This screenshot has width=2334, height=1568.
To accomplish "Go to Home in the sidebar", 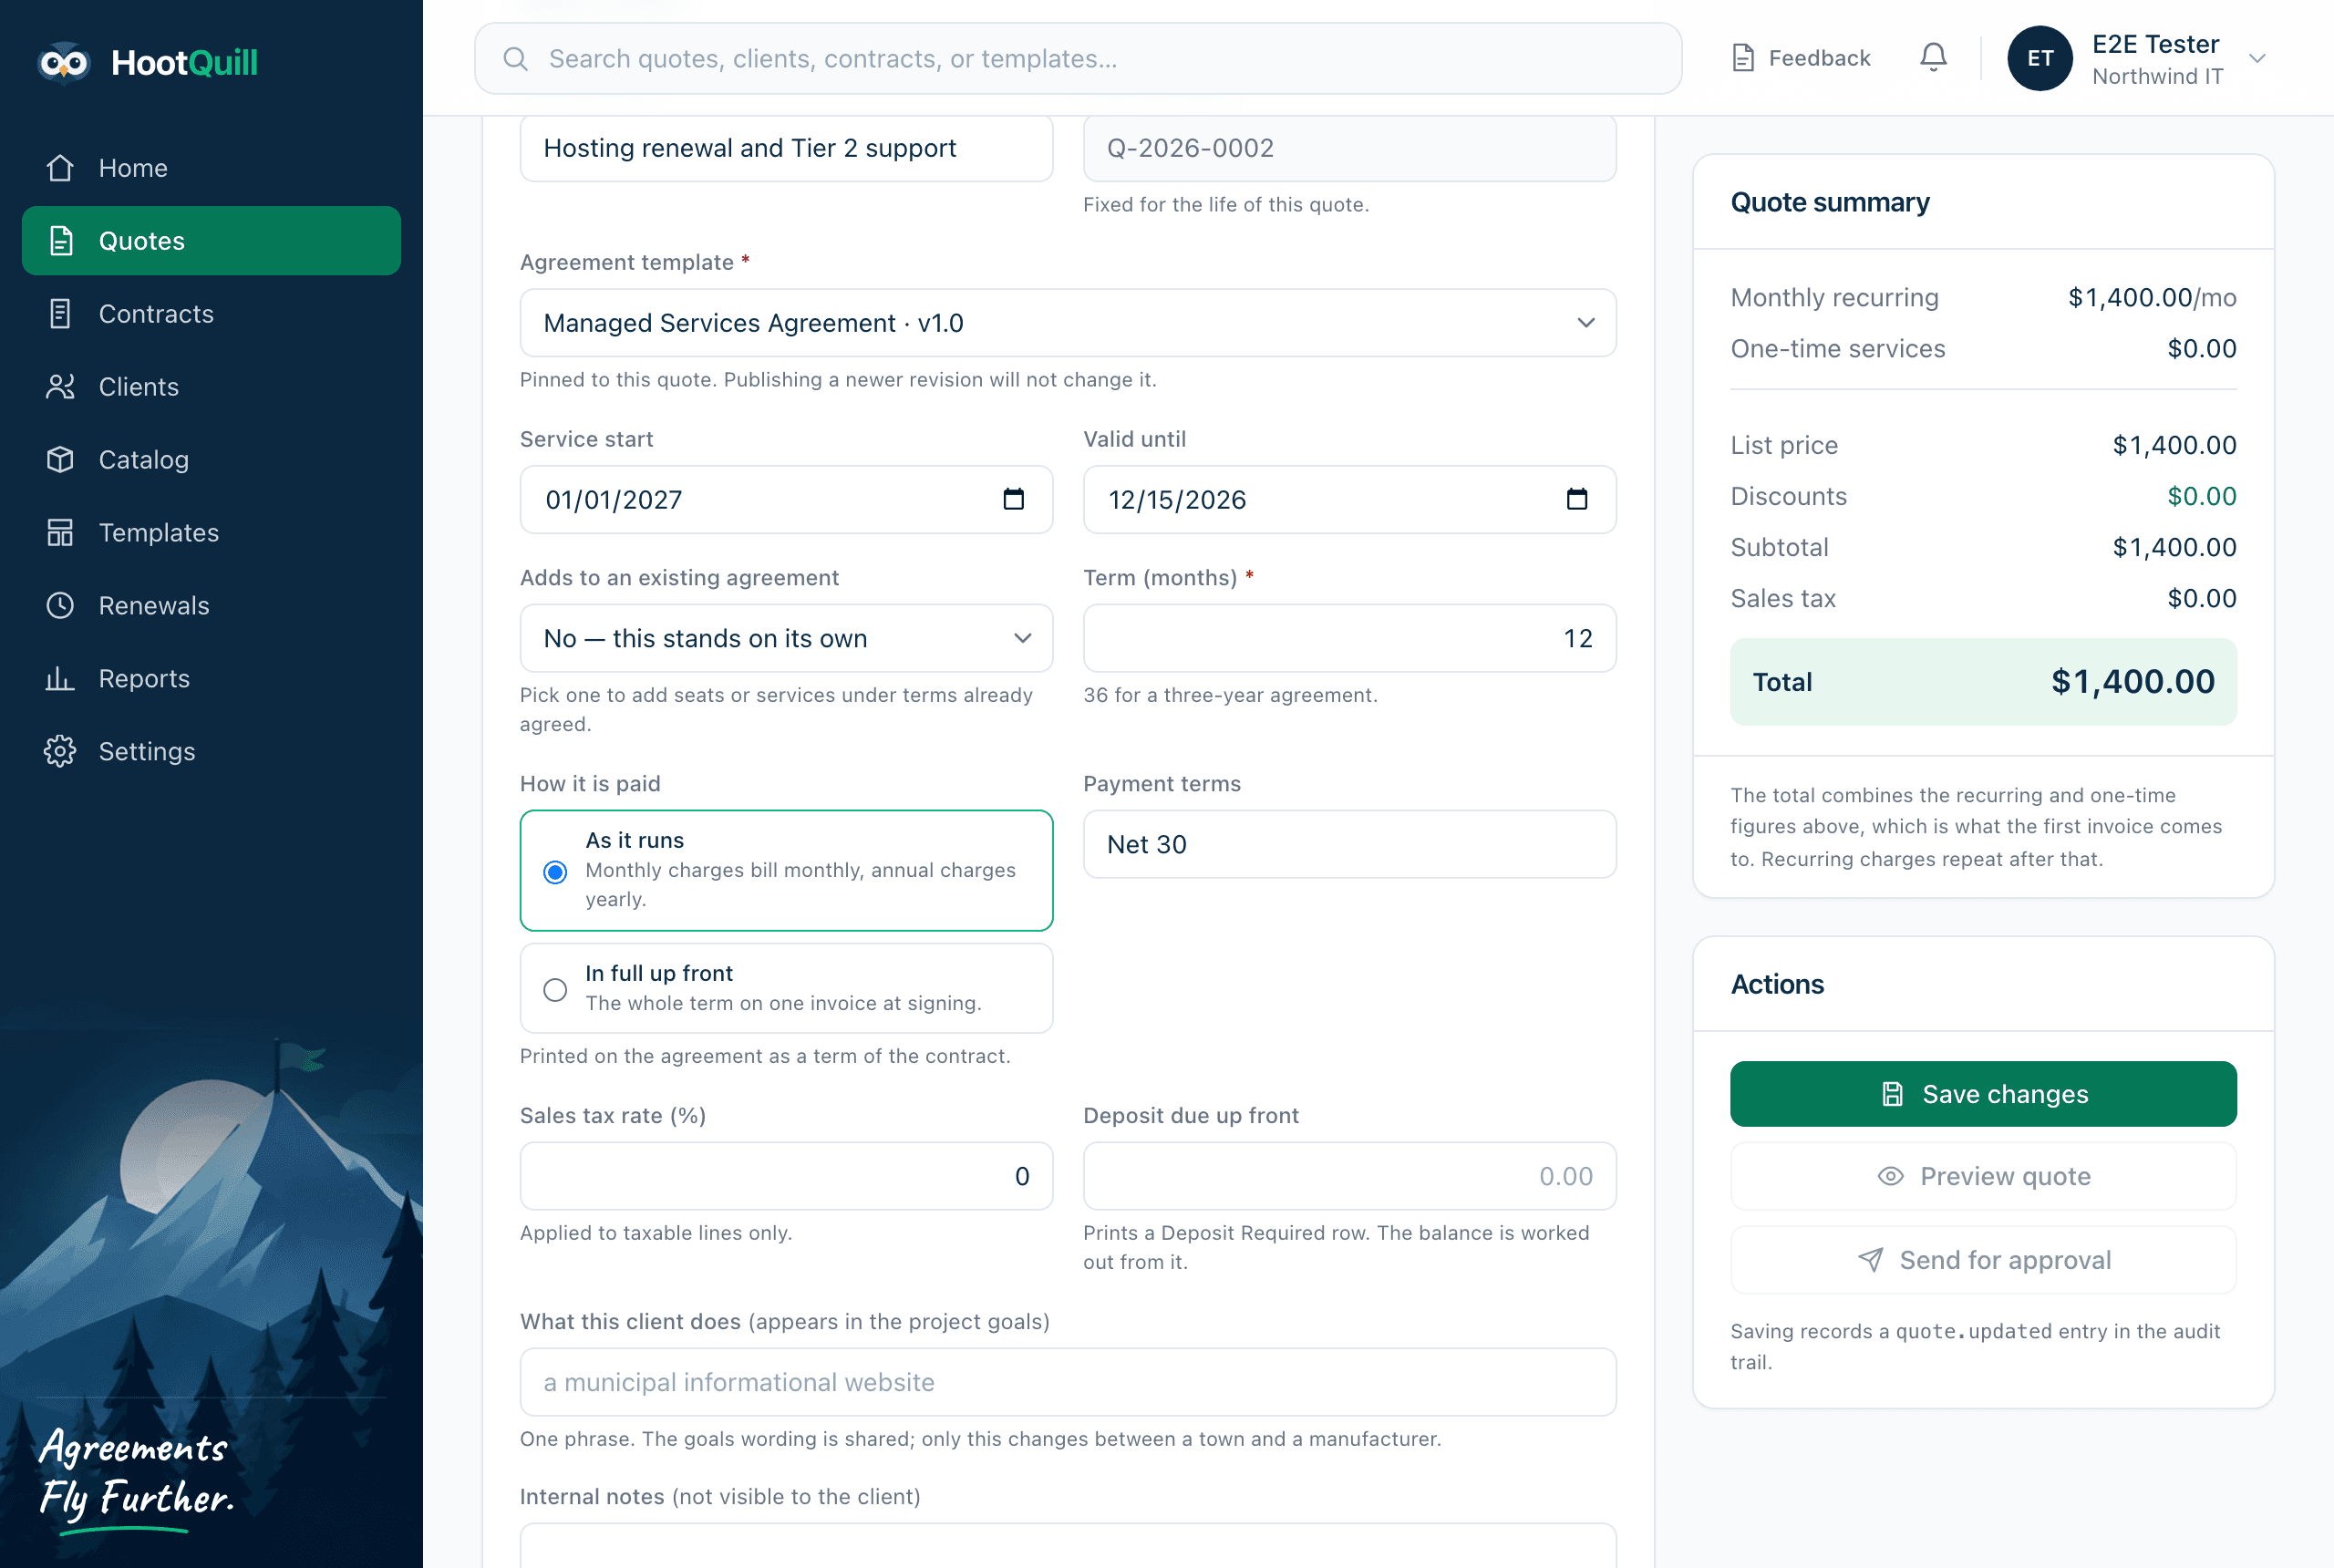I will 211,168.
